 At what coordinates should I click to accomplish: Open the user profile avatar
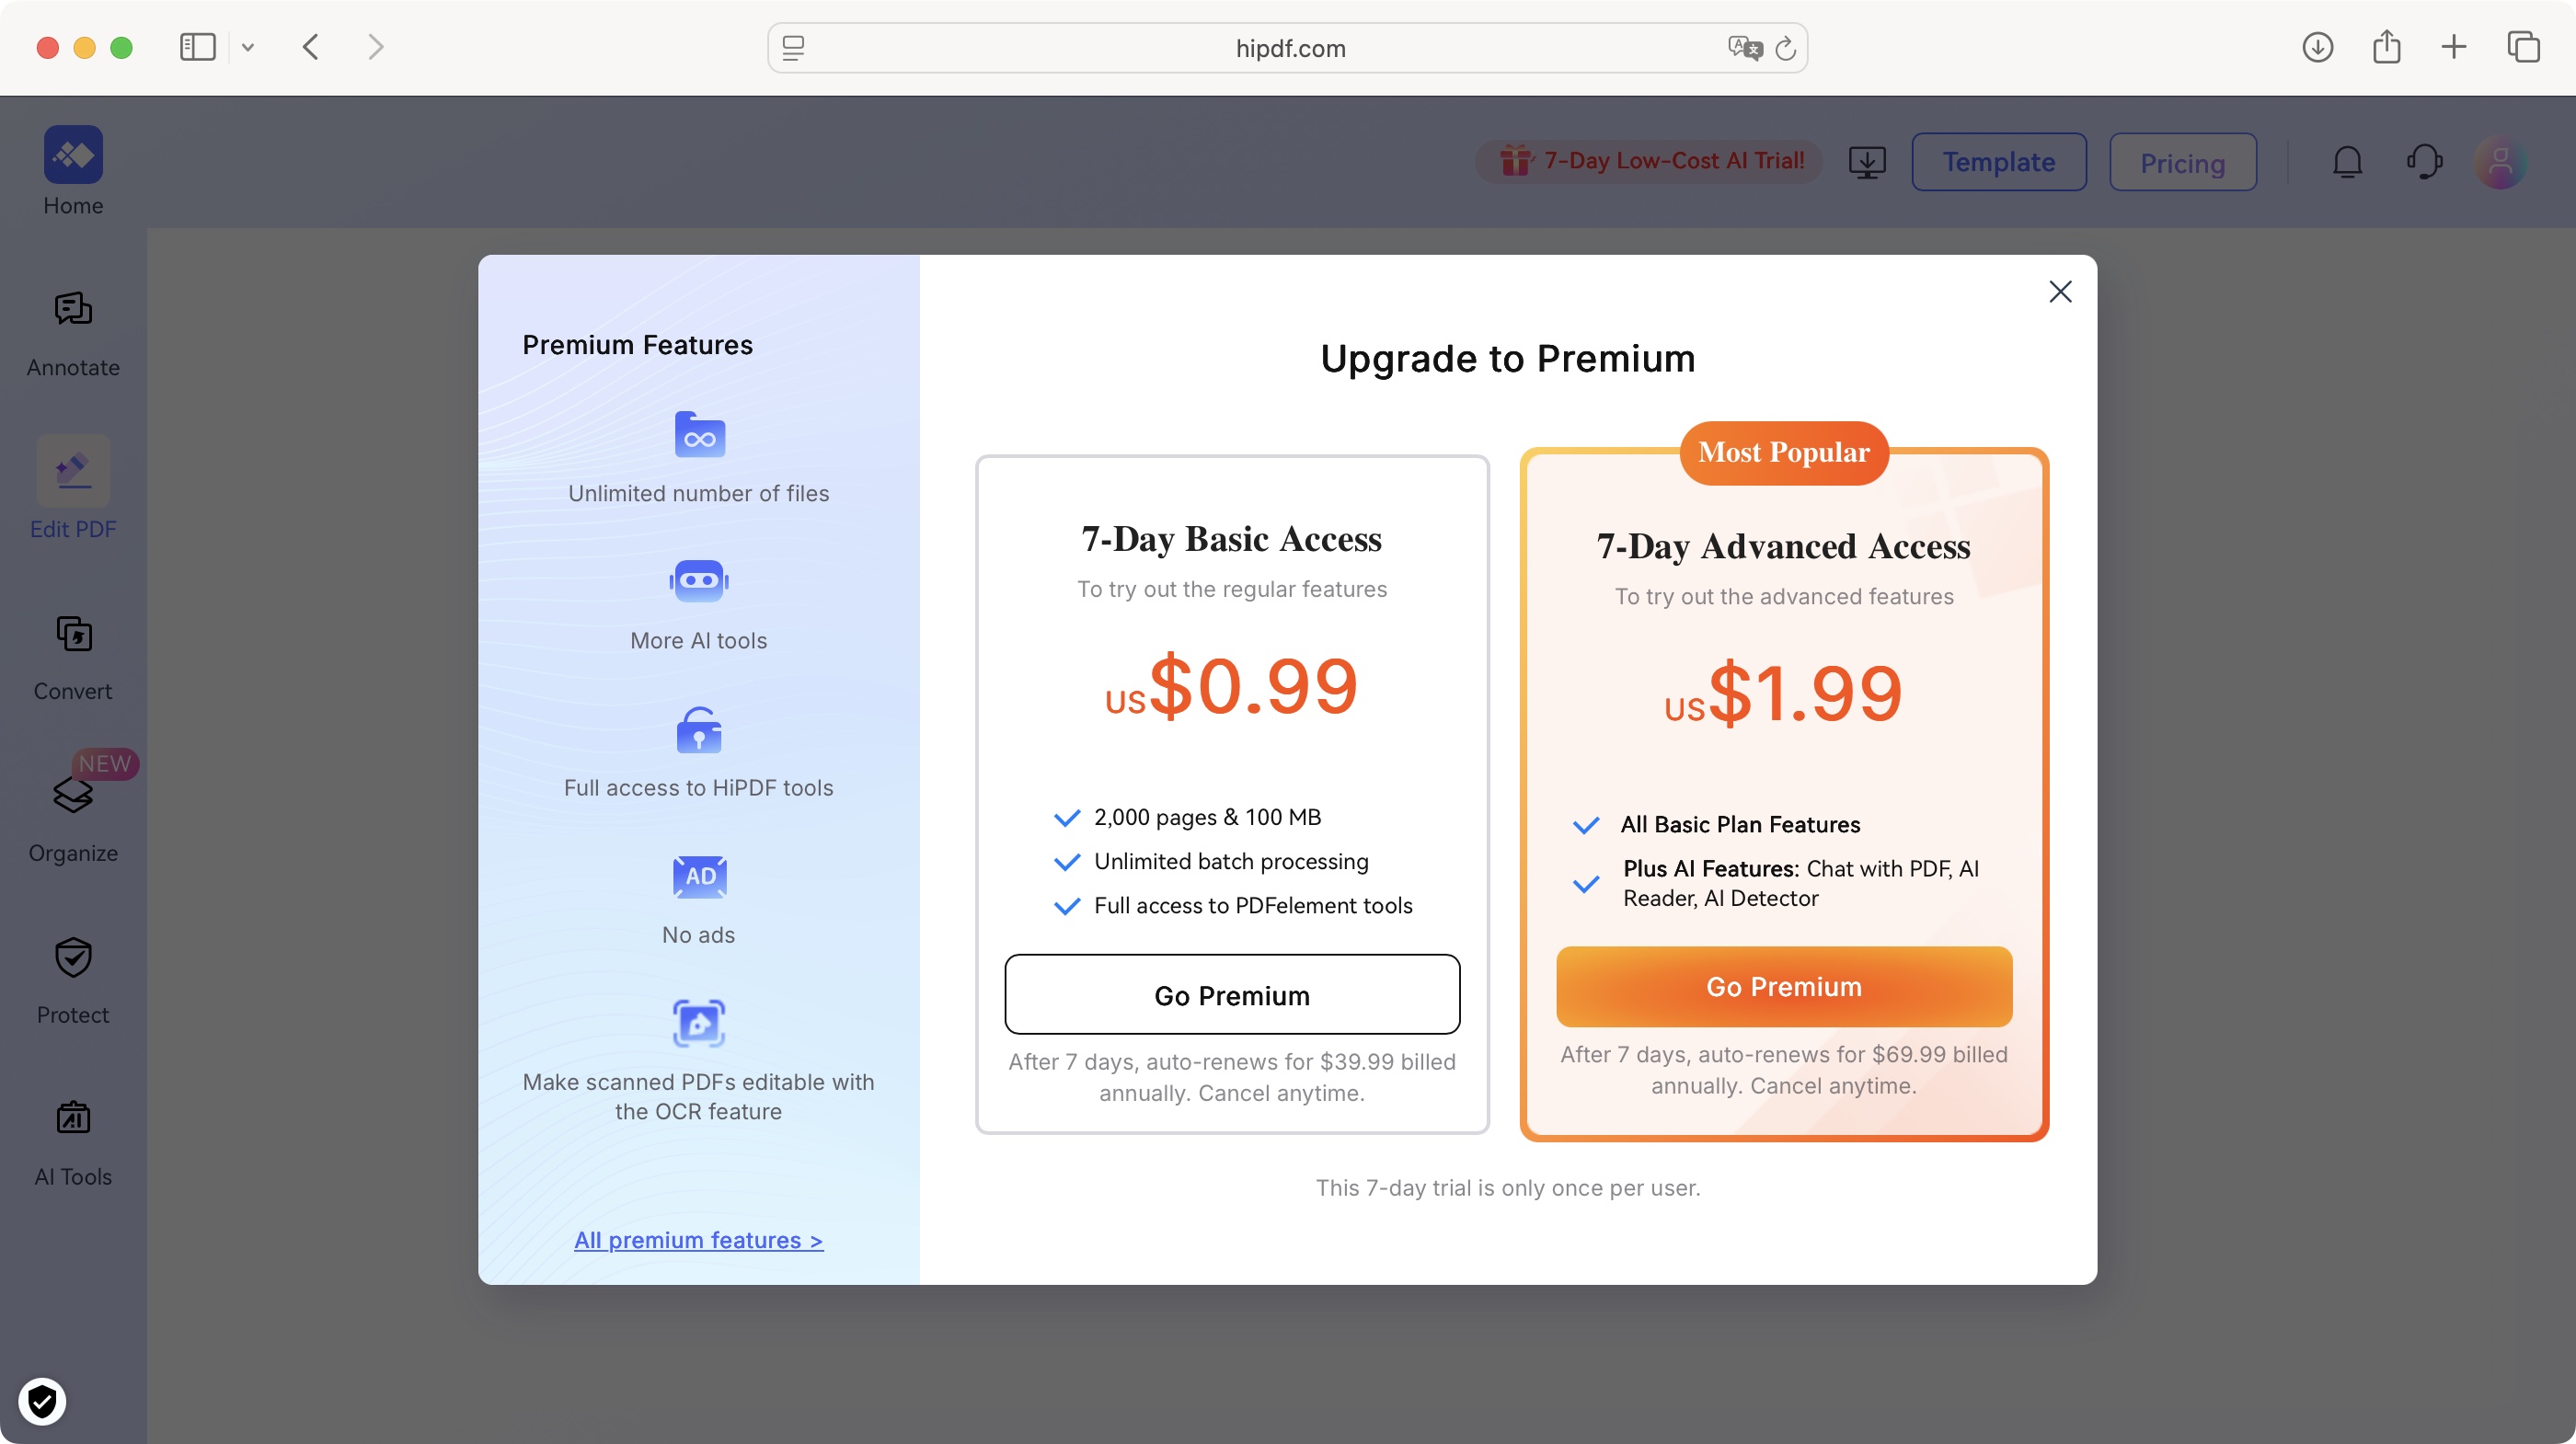[2500, 162]
